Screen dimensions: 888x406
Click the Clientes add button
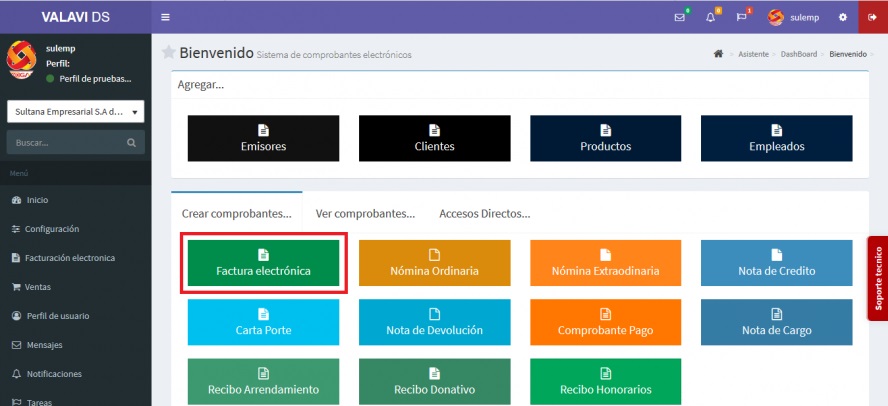(x=434, y=138)
